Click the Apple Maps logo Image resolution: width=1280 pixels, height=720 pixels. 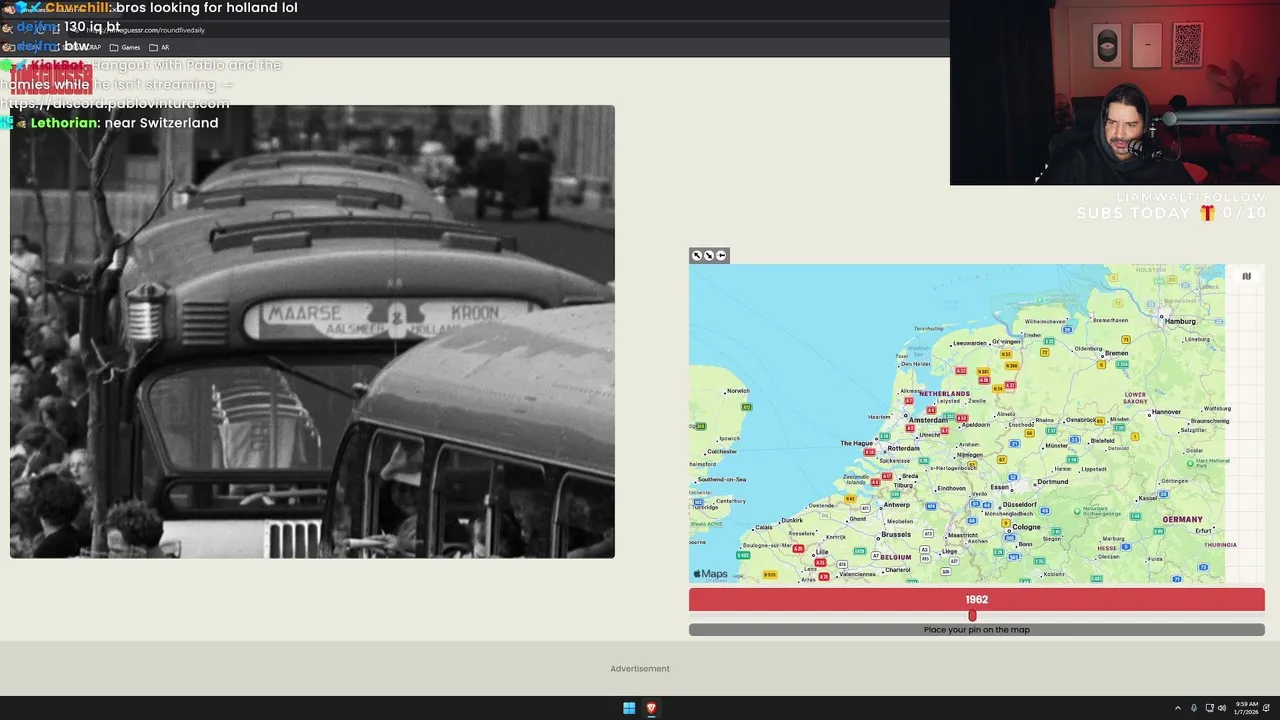coord(711,574)
